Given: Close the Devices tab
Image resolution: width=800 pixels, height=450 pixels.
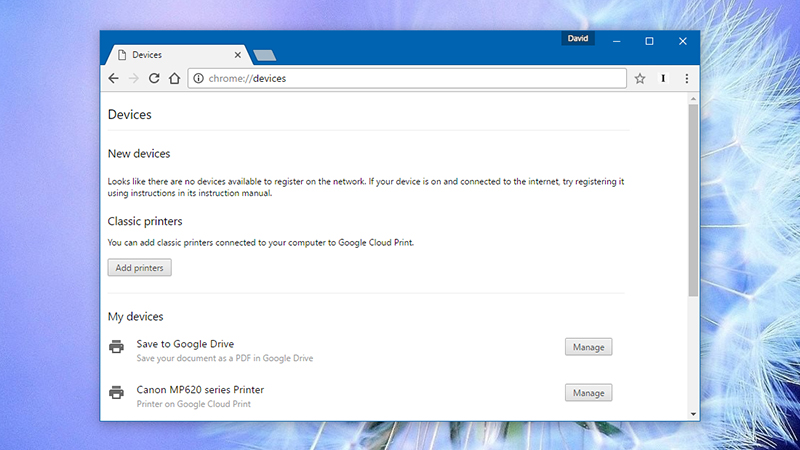Looking at the screenshot, I should click(x=238, y=55).
